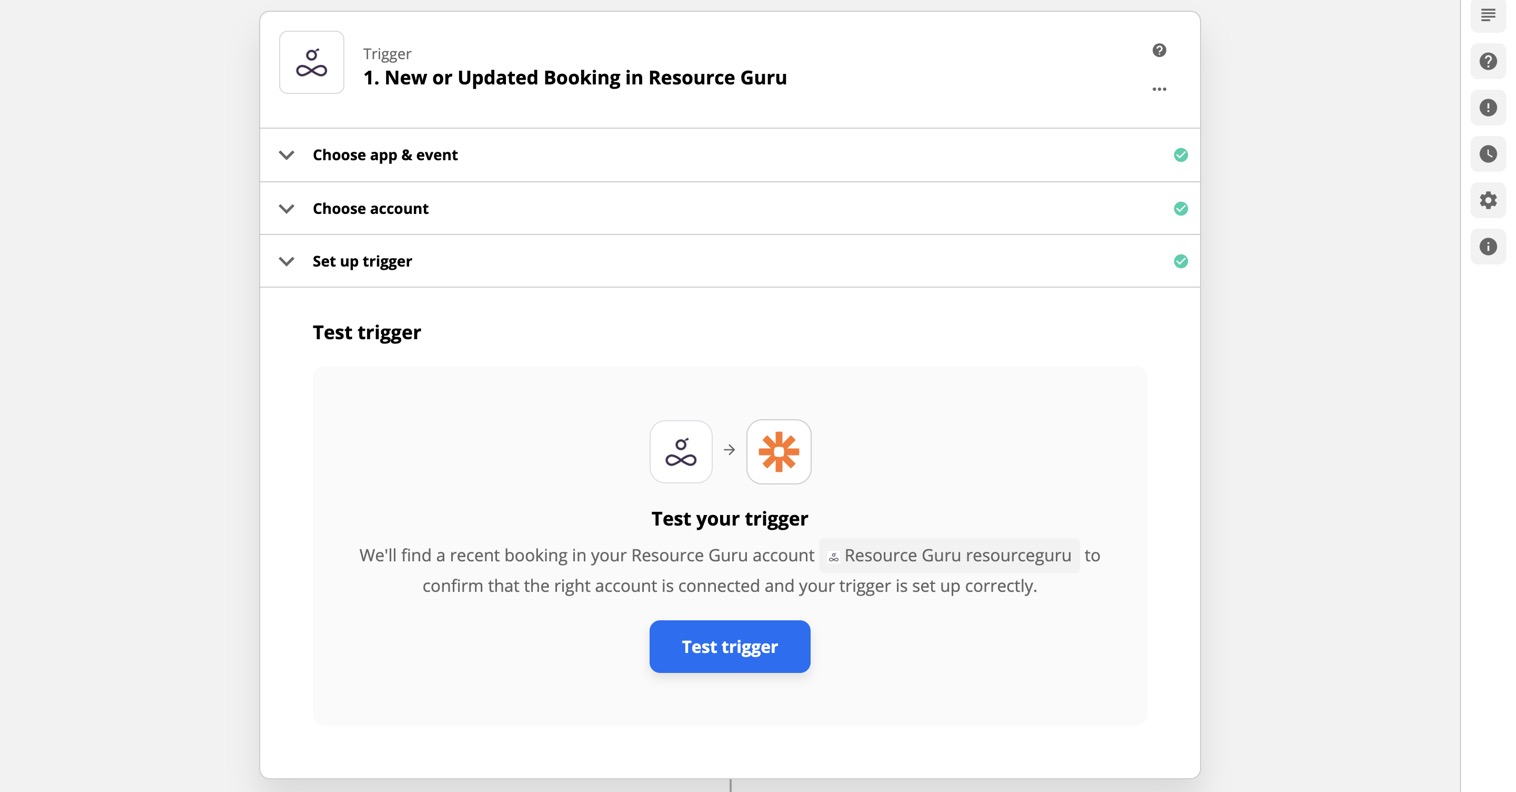Image resolution: width=1516 pixels, height=792 pixels.
Task: Open the three-dot more options menu
Action: [1159, 89]
